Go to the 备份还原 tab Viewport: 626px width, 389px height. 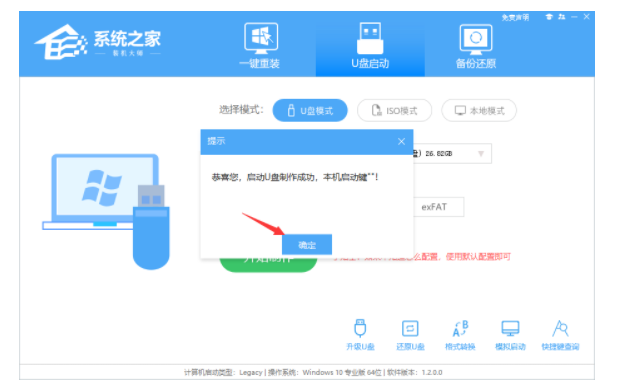coord(476,46)
